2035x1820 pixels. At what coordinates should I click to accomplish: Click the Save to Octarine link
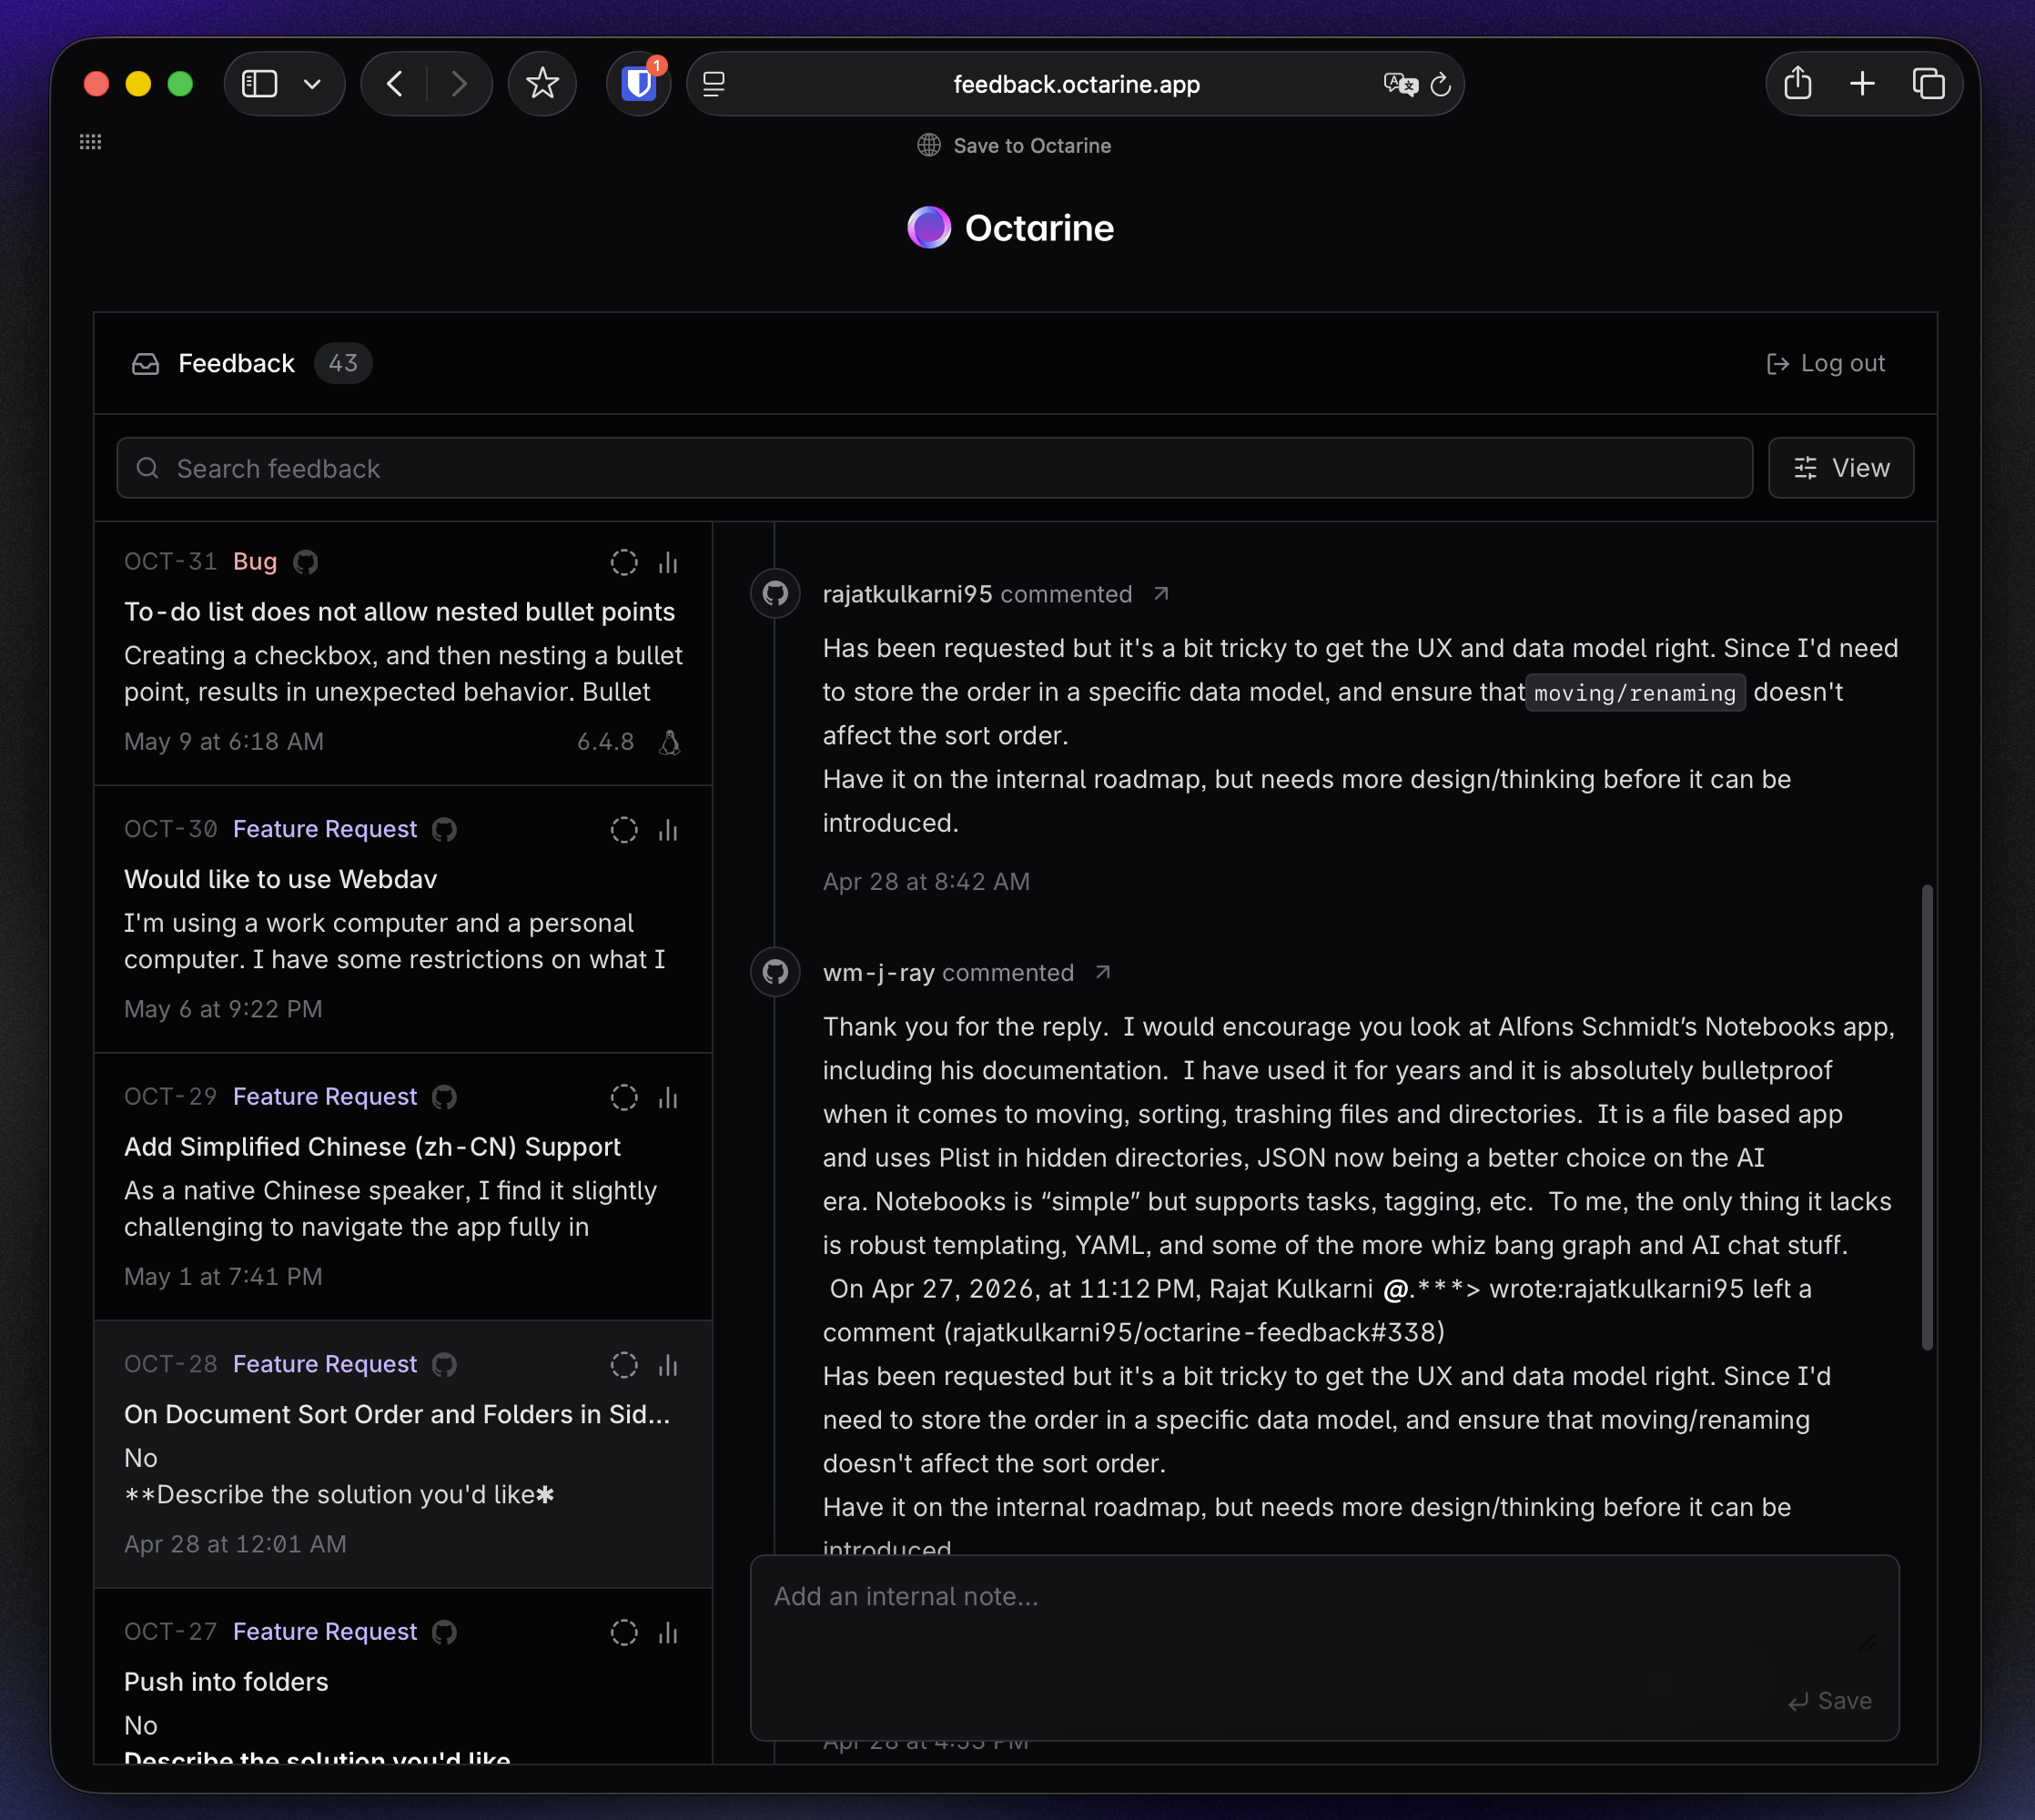tap(1014, 146)
